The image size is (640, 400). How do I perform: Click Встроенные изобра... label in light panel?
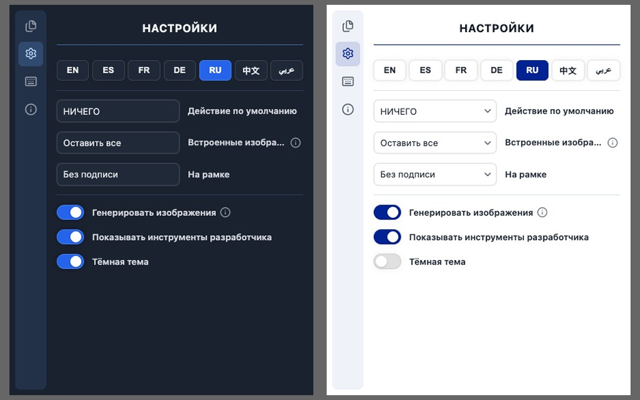(x=553, y=142)
